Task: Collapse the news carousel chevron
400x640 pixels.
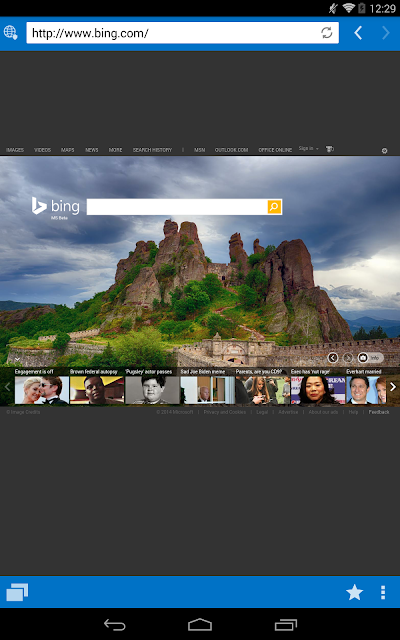Action: click(17, 359)
